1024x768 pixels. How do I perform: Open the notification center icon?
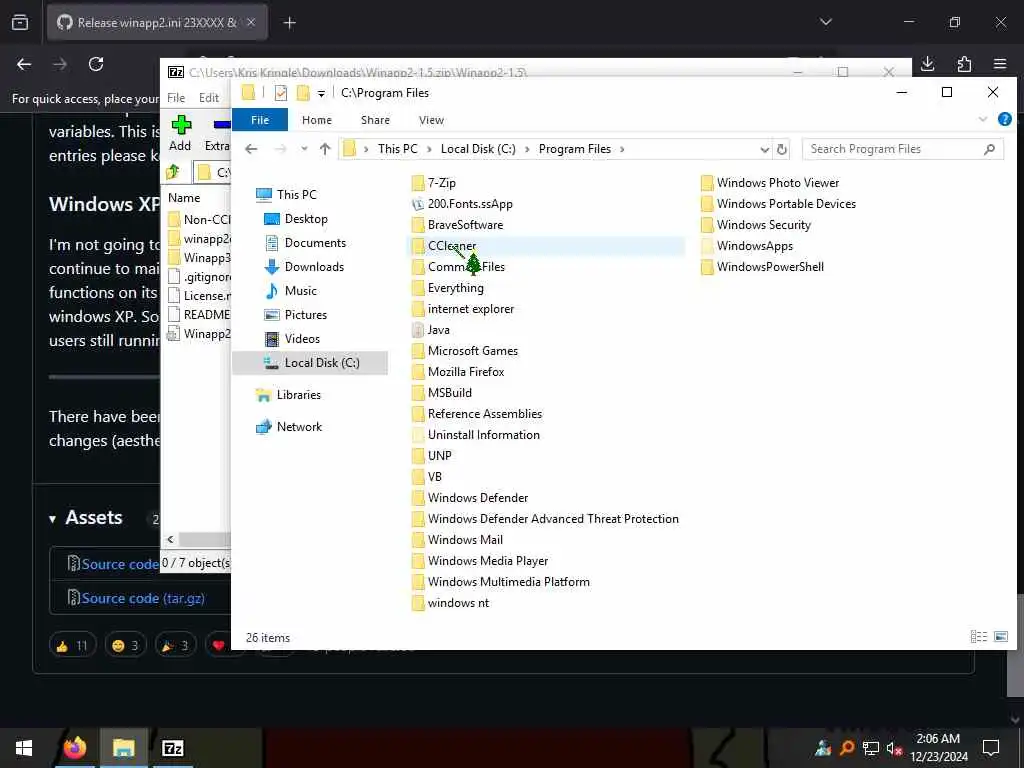pyautogui.click(x=991, y=748)
